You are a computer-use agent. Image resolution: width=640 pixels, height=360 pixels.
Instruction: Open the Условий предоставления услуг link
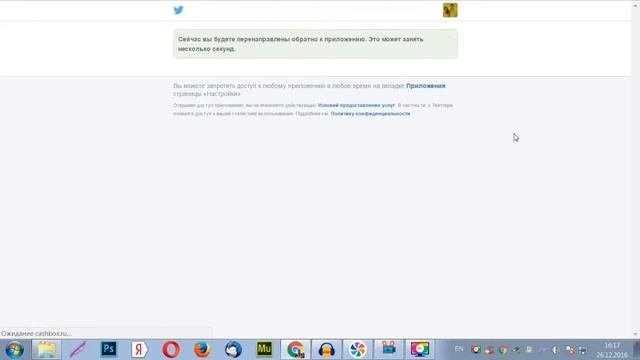(356, 105)
